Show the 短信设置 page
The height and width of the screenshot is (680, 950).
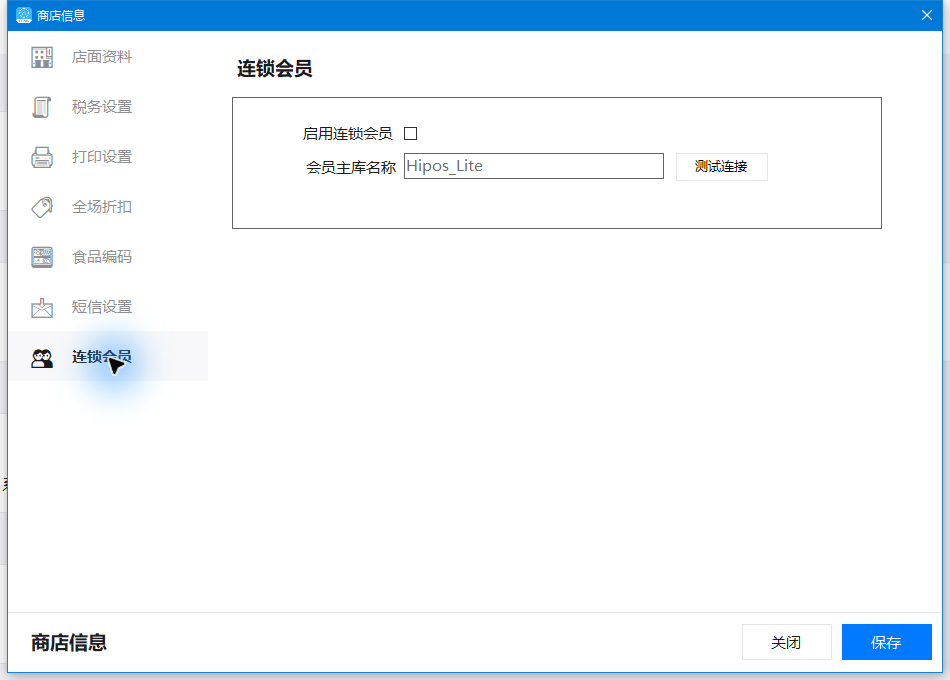tap(108, 307)
